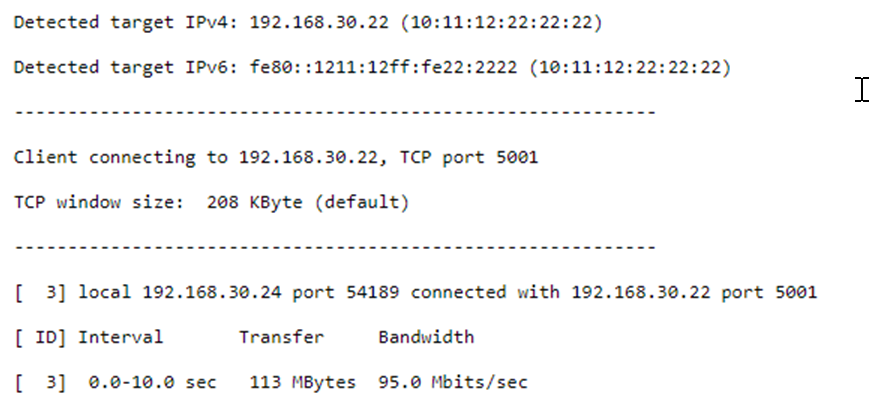The image size is (892, 403).
Task: Click the MAC address on the IPv6 line
Action: coord(628,67)
